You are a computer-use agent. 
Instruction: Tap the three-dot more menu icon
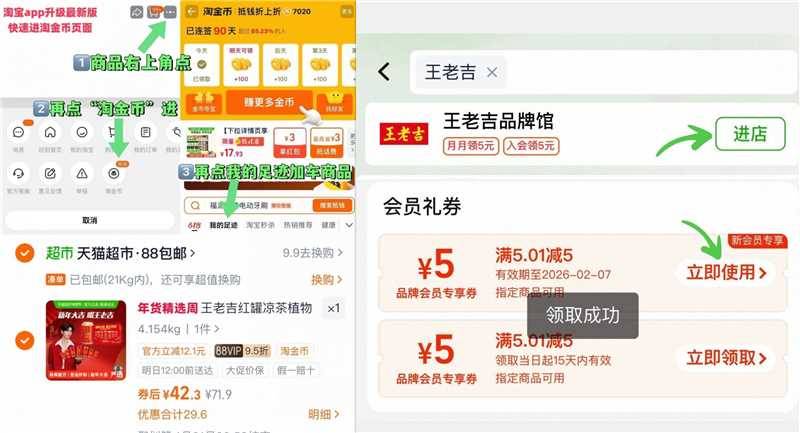click(x=171, y=12)
